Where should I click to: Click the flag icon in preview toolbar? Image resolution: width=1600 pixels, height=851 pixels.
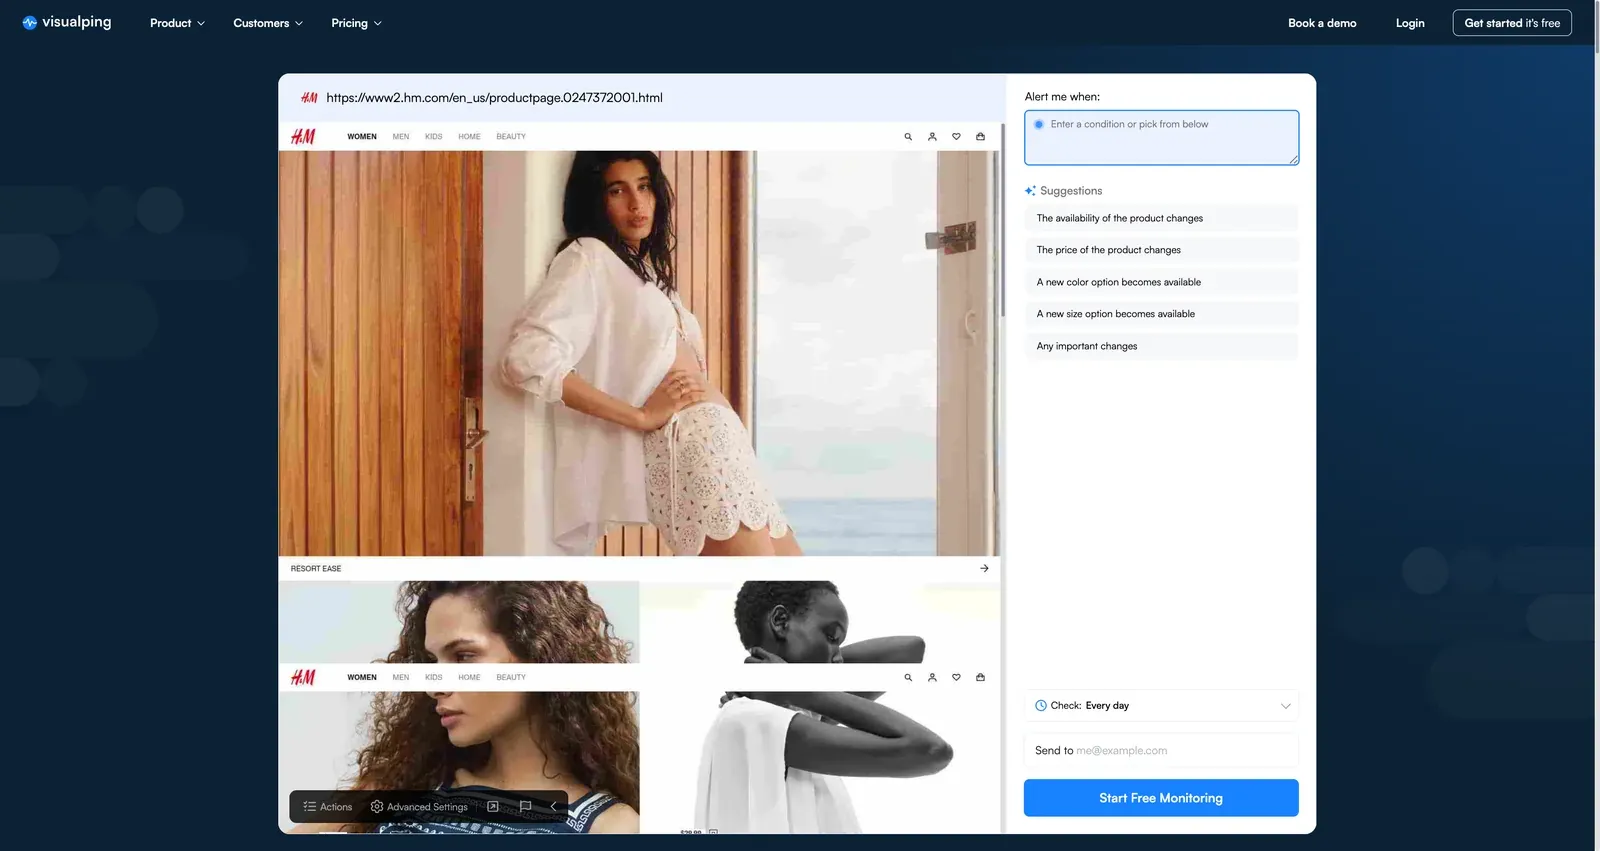point(525,807)
